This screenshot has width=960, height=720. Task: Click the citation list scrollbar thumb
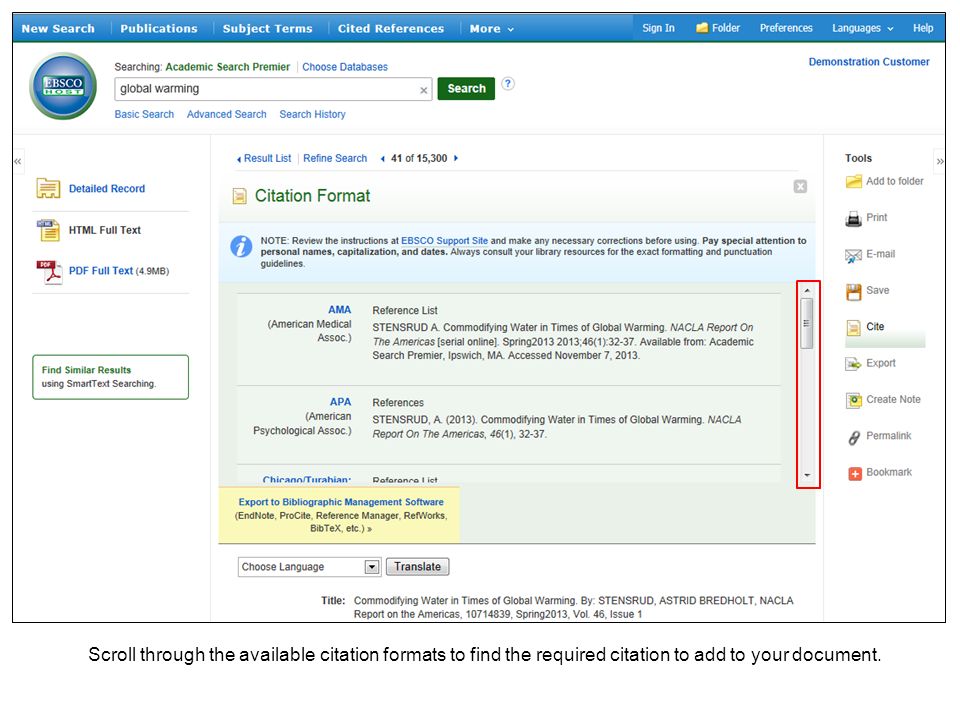click(x=807, y=323)
